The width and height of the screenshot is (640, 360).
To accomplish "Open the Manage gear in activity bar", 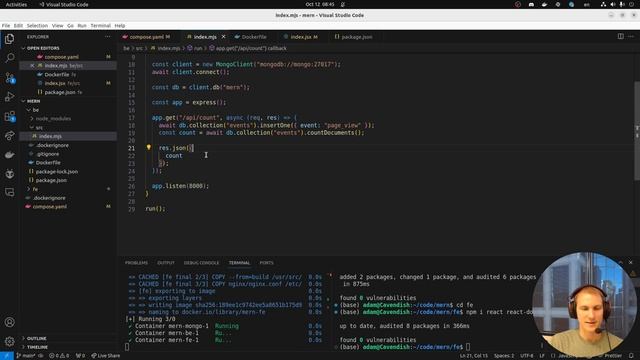I will (x=9, y=341).
